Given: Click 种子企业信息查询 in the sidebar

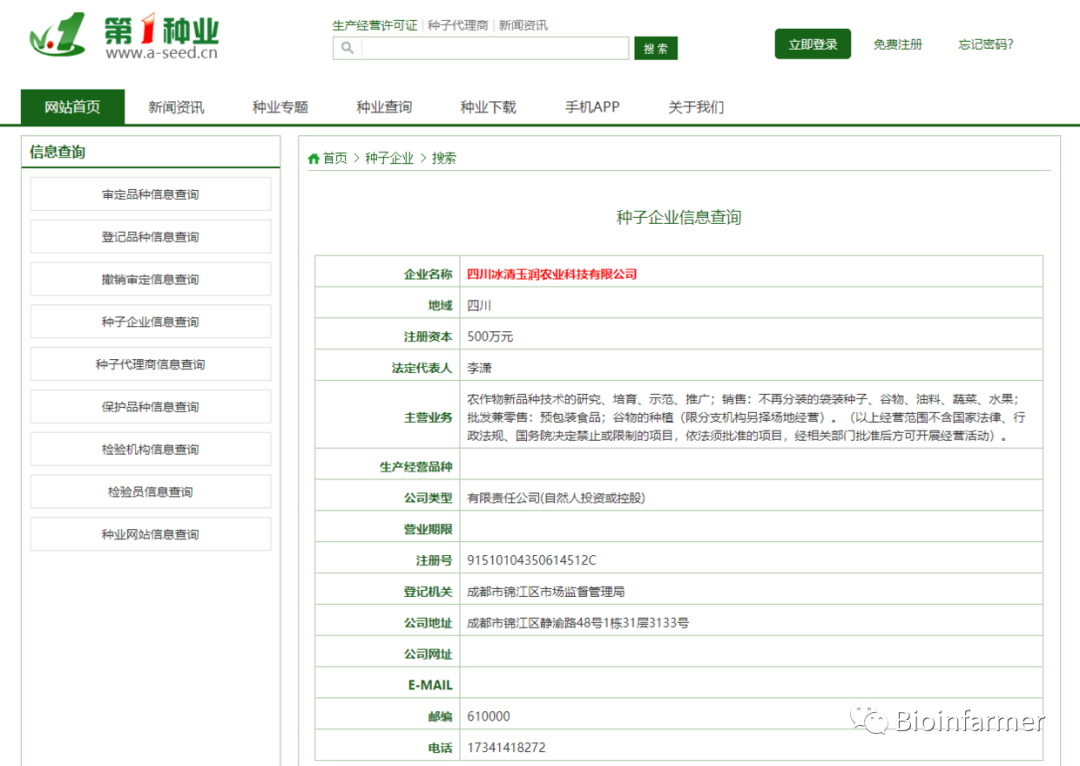Looking at the screenshot, I should coord(150,321).
